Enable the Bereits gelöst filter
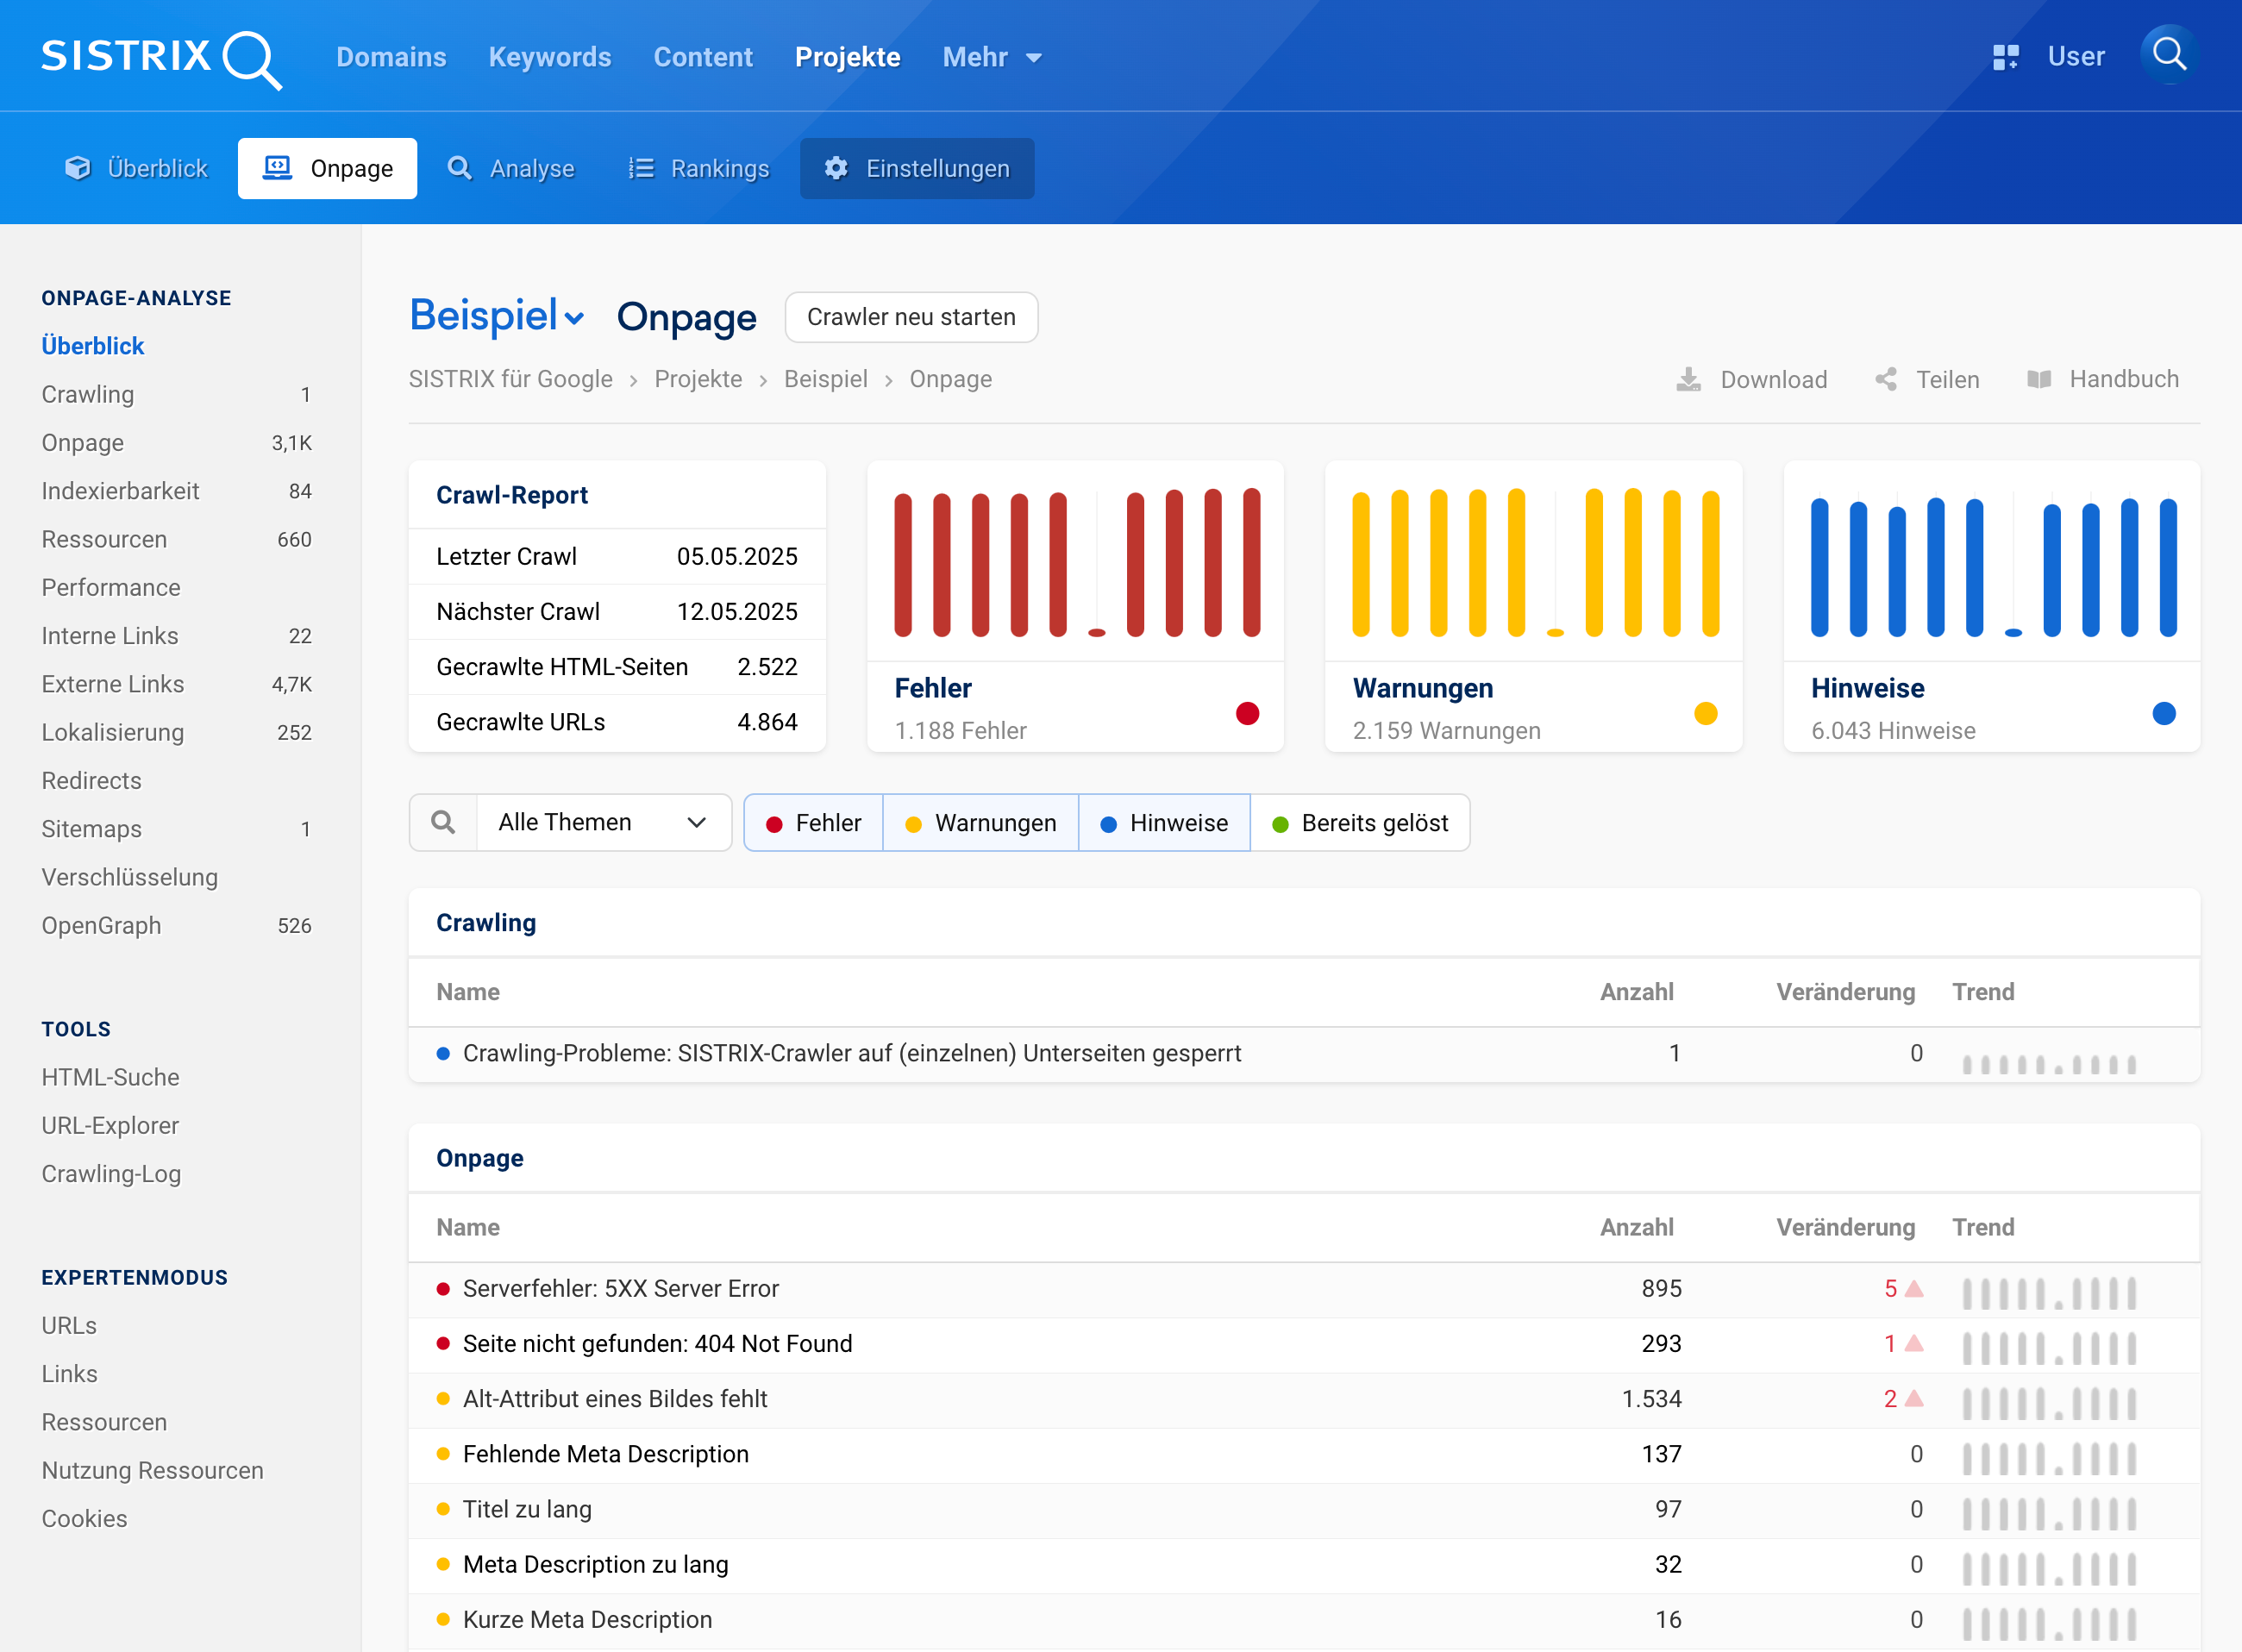 pos(1360,823)
